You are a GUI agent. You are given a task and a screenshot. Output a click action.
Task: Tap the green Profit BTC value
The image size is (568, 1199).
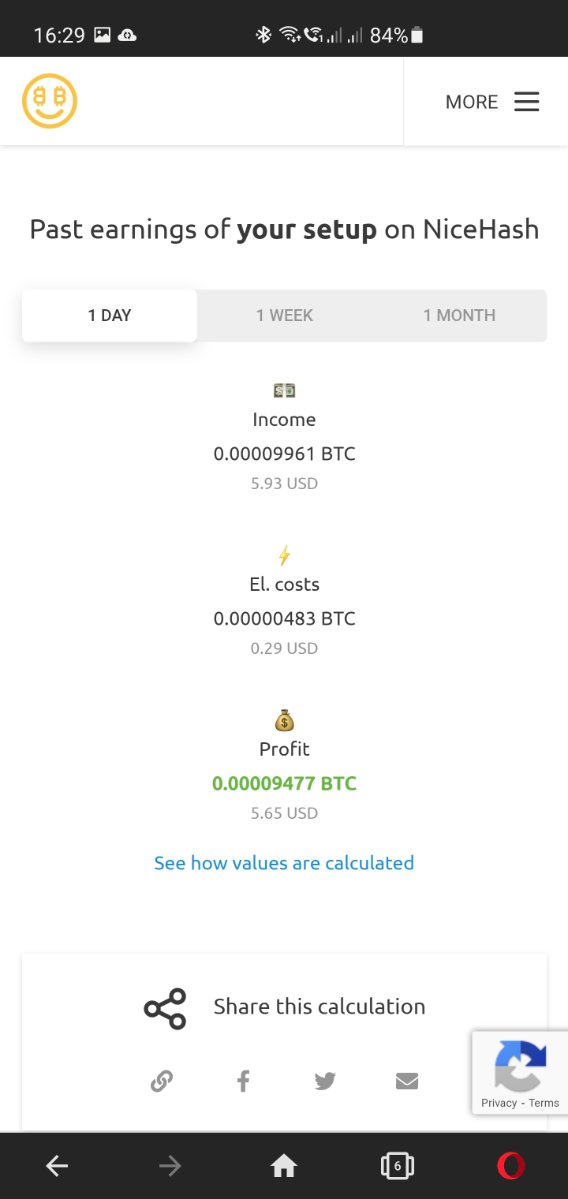click(x=284, y=783)
